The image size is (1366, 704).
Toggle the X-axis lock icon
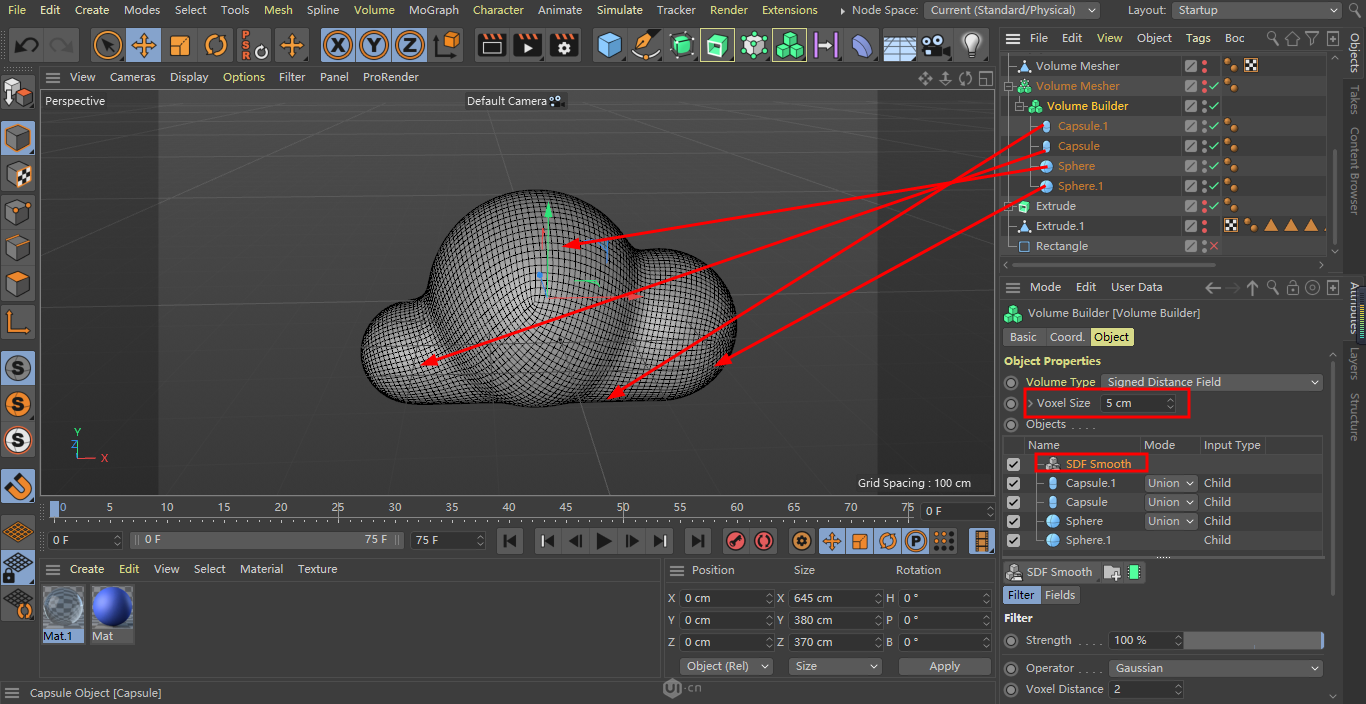click(338, 46)
